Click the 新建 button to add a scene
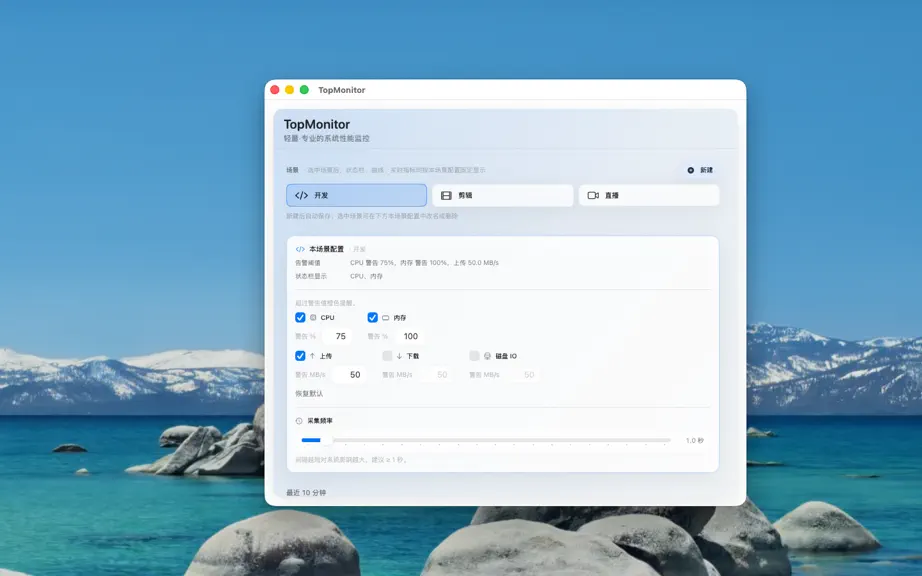Screen dimensions: 922x576 coord(700,170)
